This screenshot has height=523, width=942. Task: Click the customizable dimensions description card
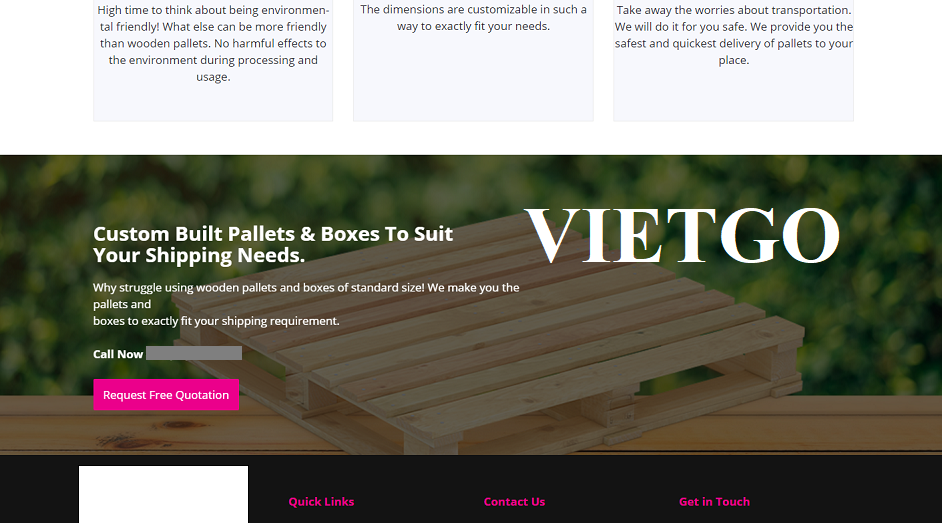click(x=473, y=60)
